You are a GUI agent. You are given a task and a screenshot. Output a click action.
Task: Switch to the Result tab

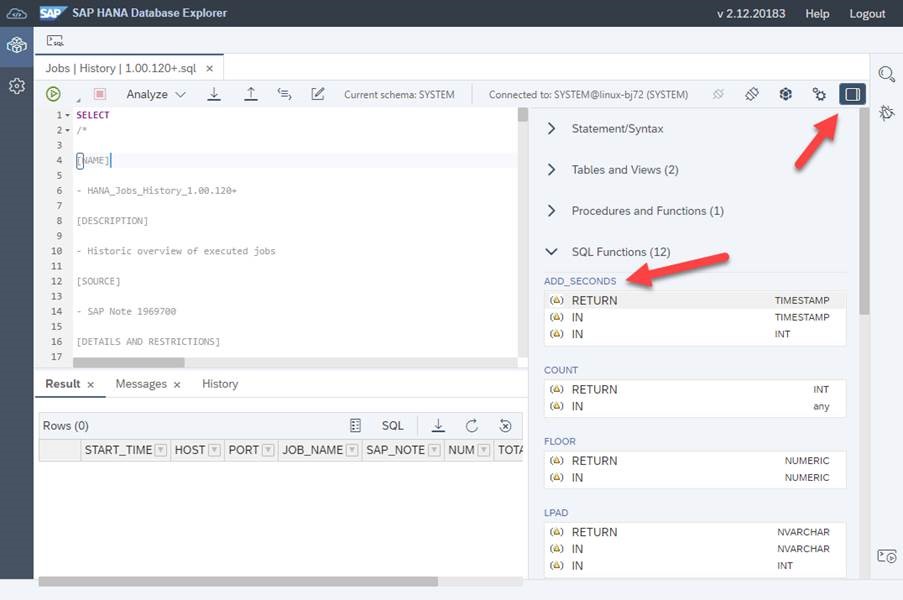click(63, 384)
